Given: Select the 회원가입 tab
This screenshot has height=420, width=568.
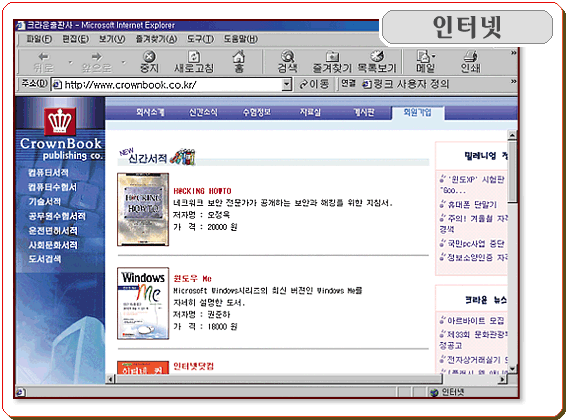Looking at the screenshot, I should pyautogui.click(x=418, y=113).
